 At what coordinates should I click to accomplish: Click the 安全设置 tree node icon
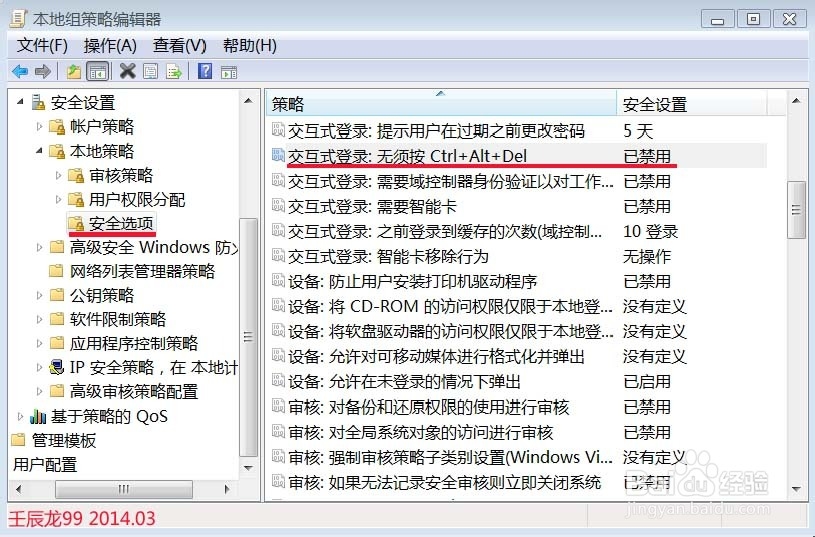click(x=38, y=102)
